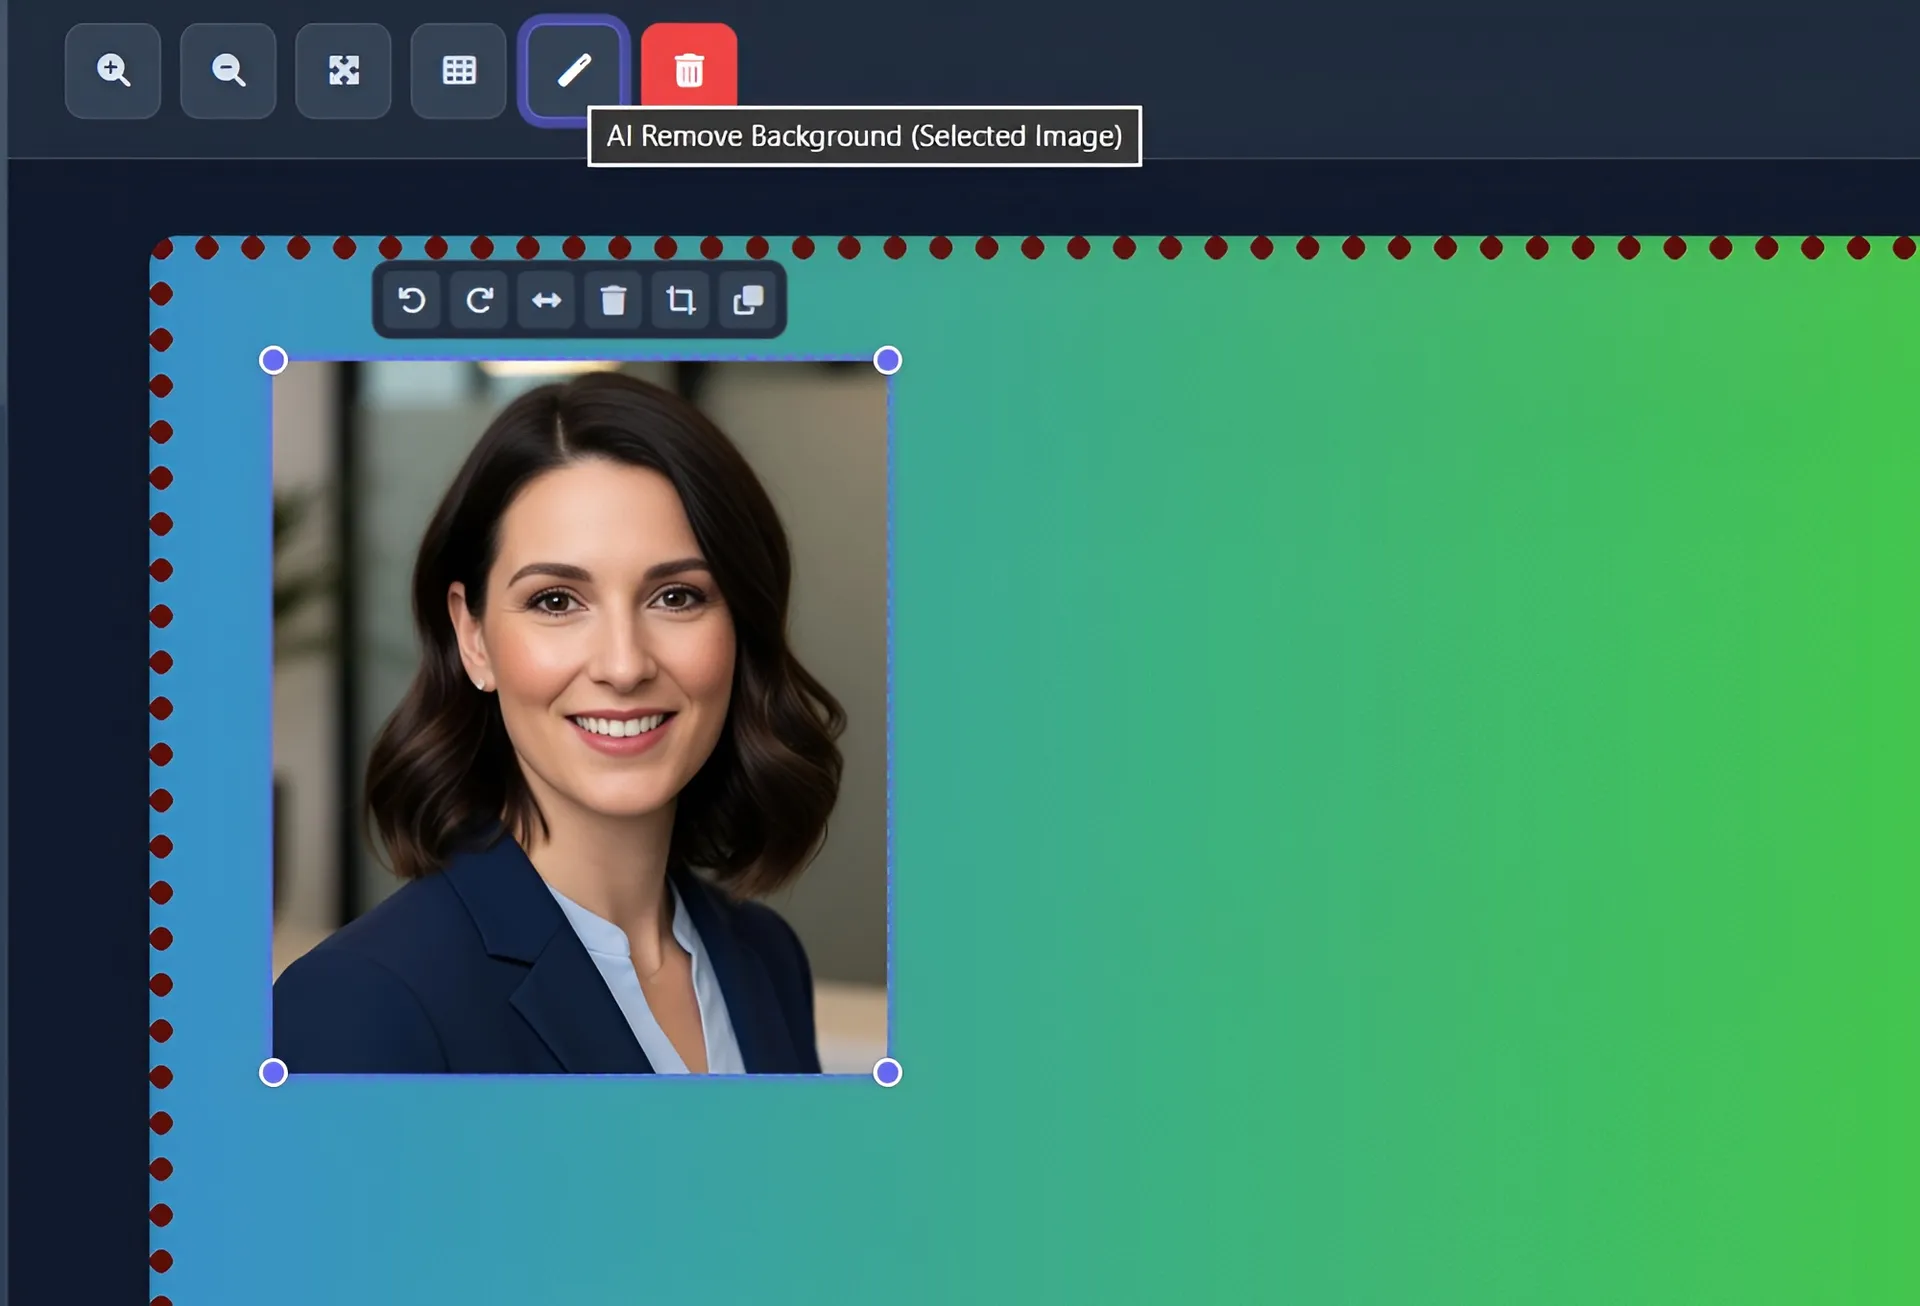Rotate the selected image clockwise

[479, 300]
